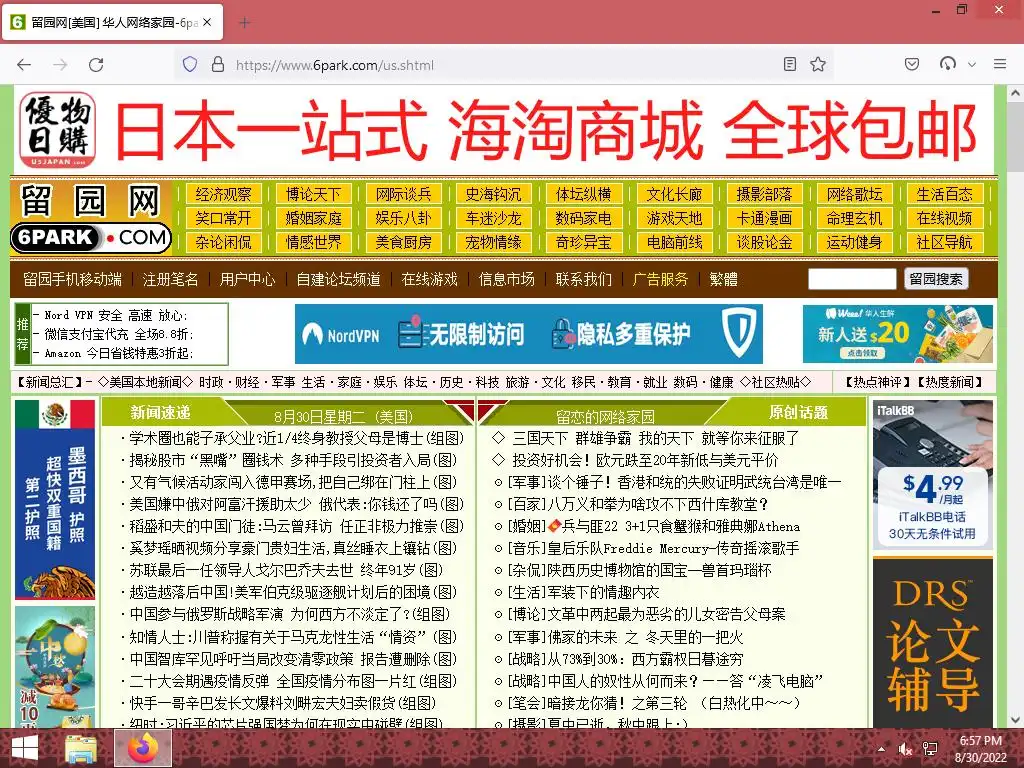
Task: Open the 社区导航 link
Action: 944,242
